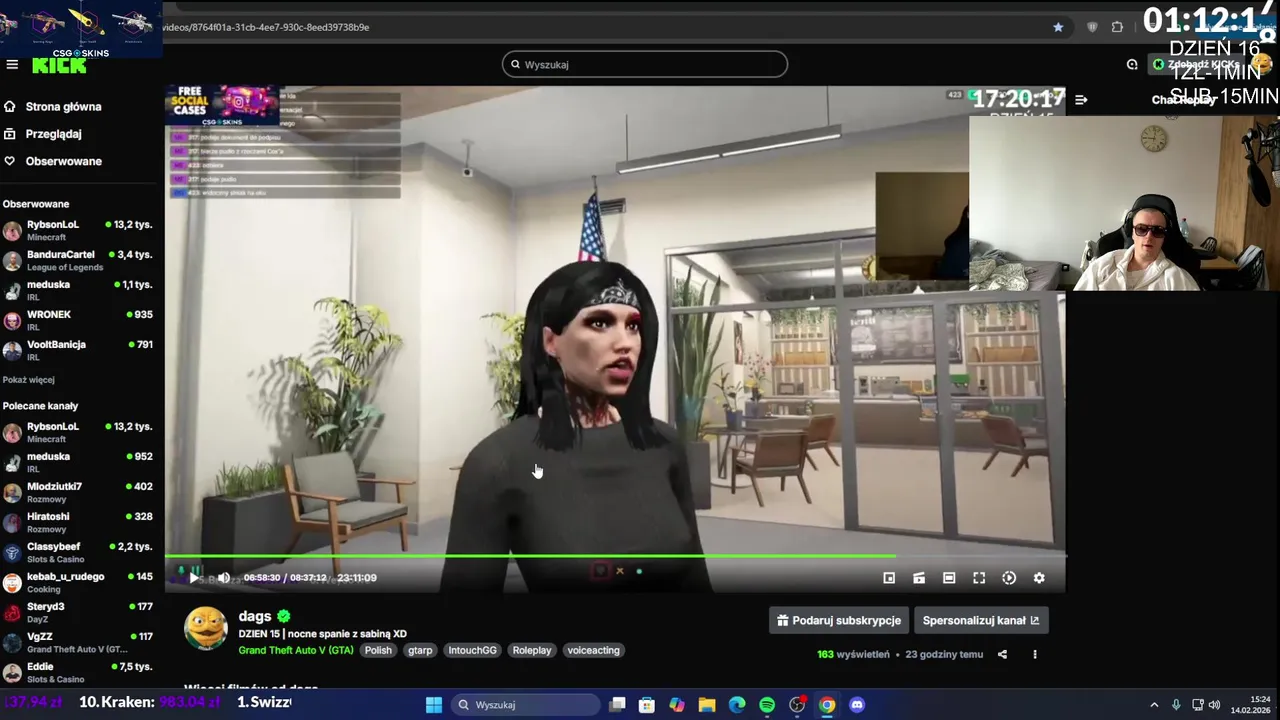This screenshot has height=720, width=1280.
Task: Open video player settings gear
Action: [x=1039, y=578]
